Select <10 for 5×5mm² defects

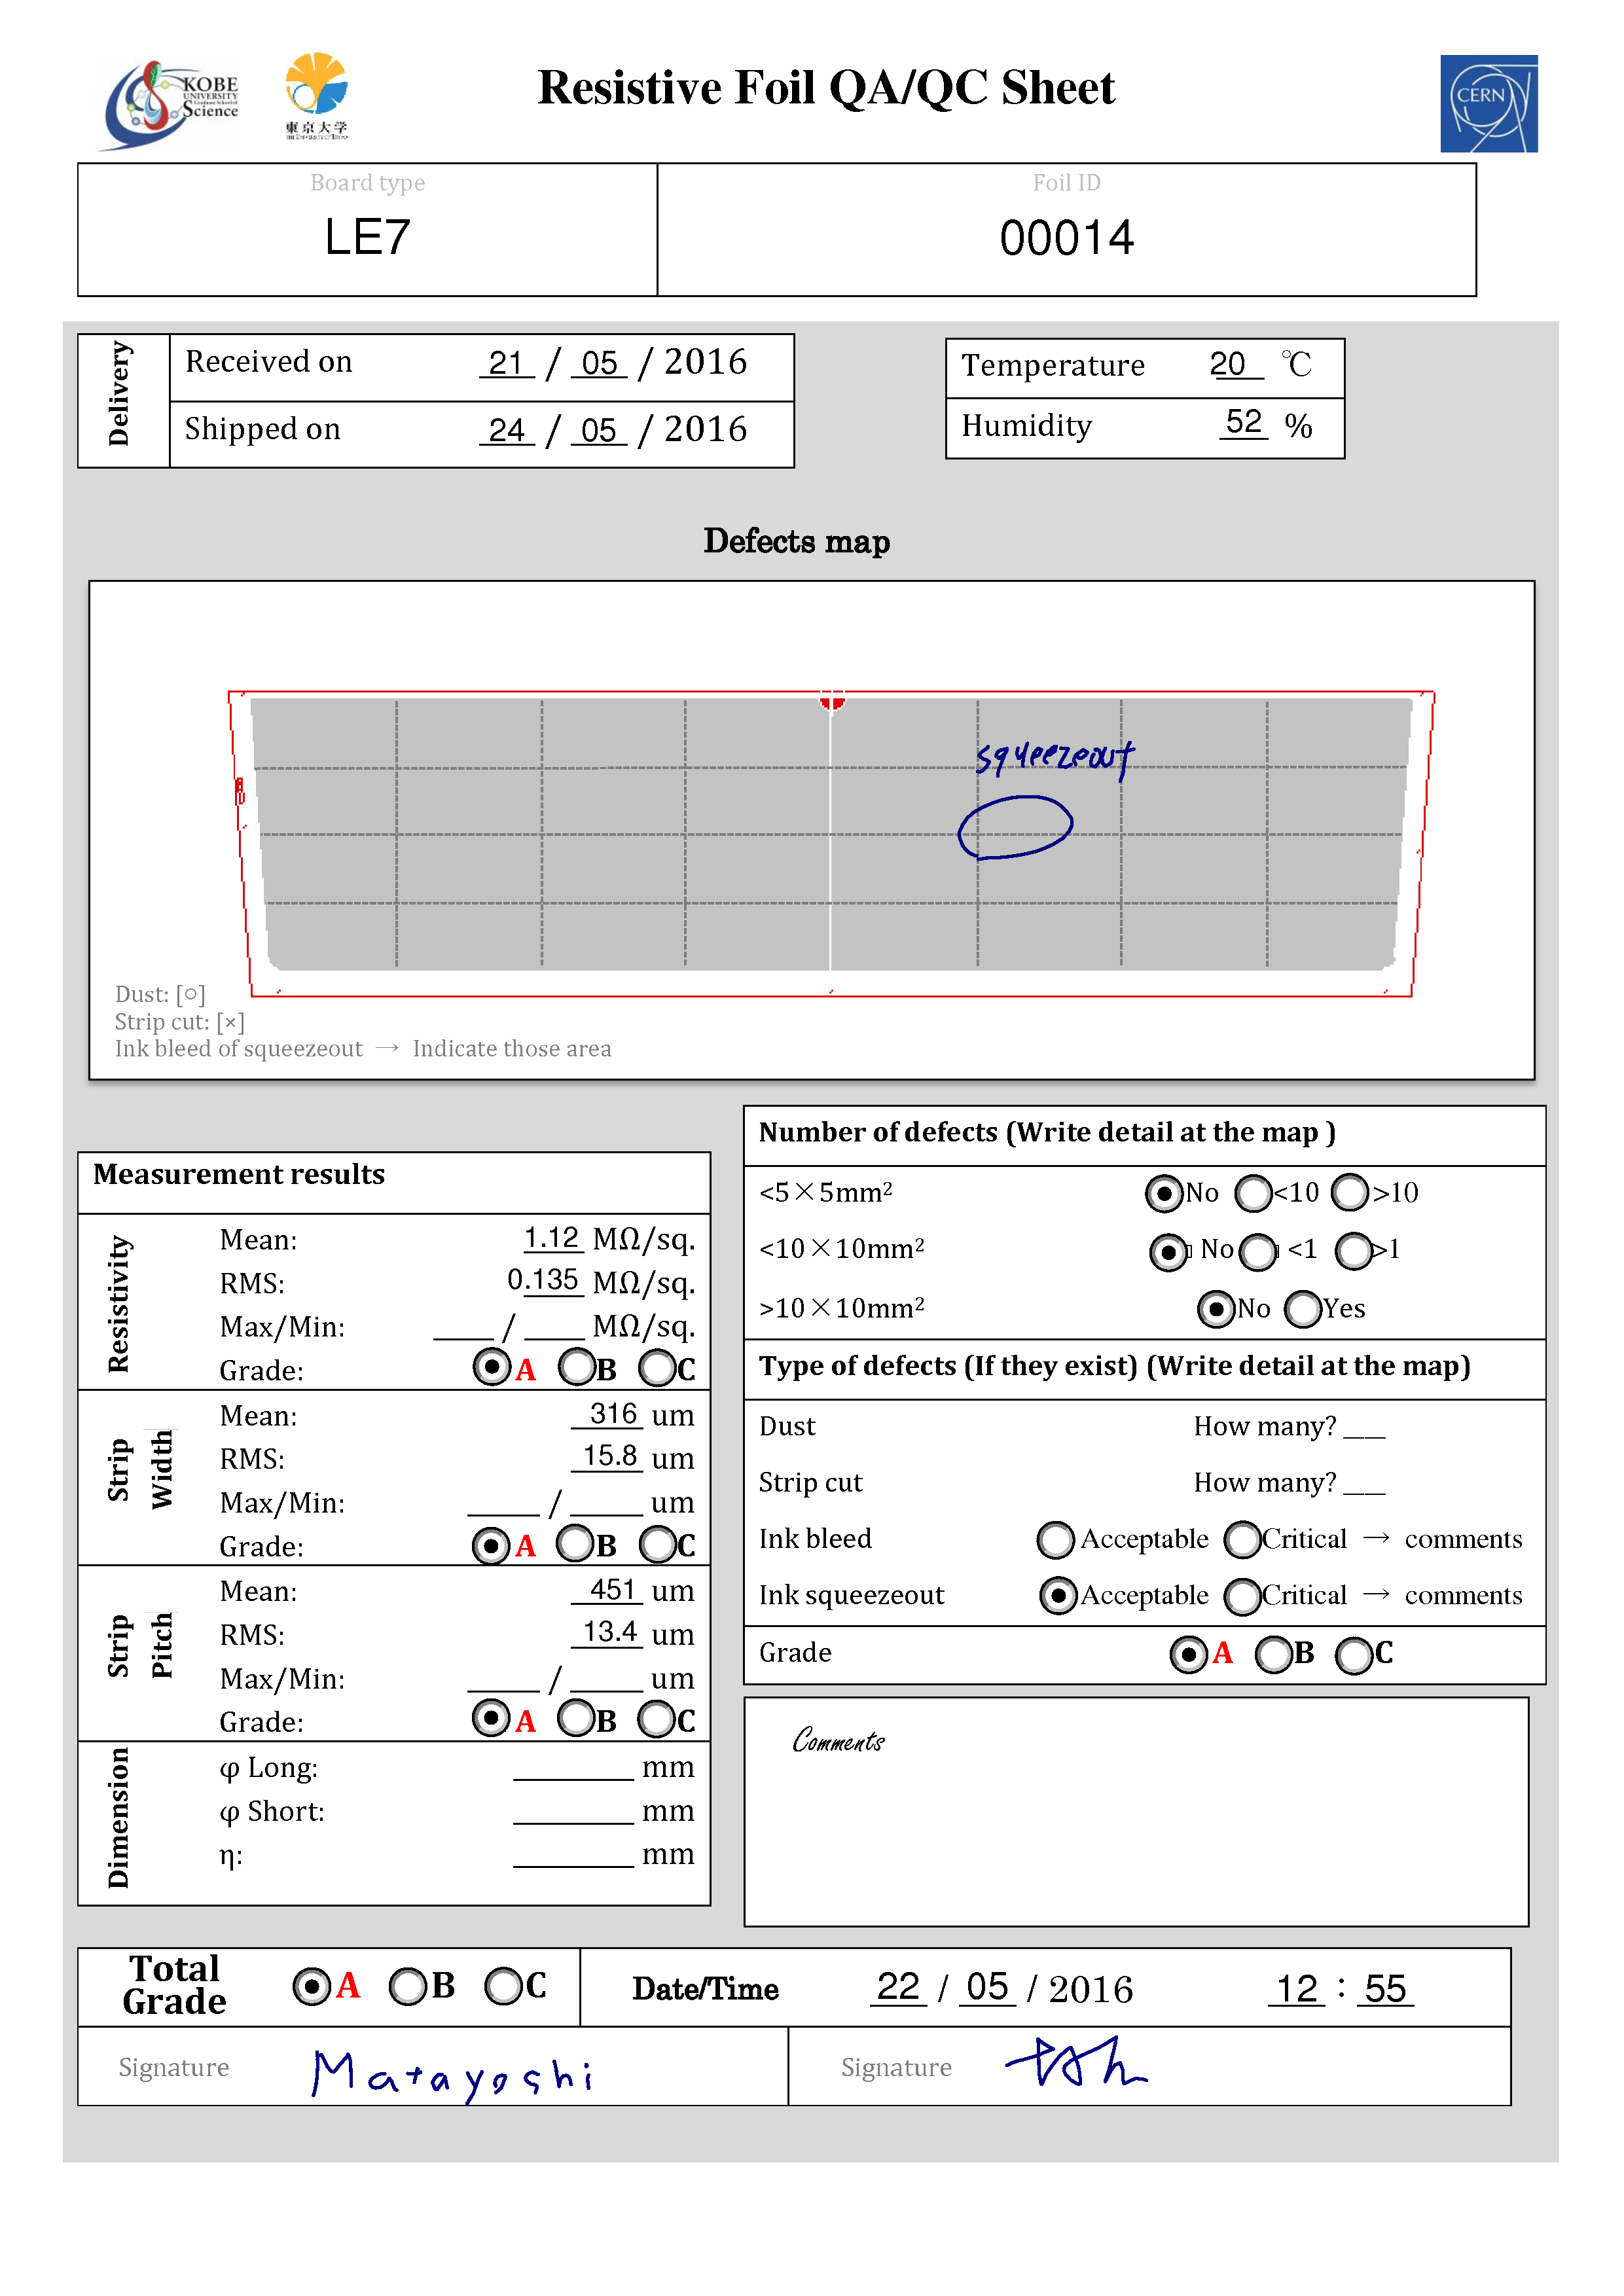click(1253, 1193)
